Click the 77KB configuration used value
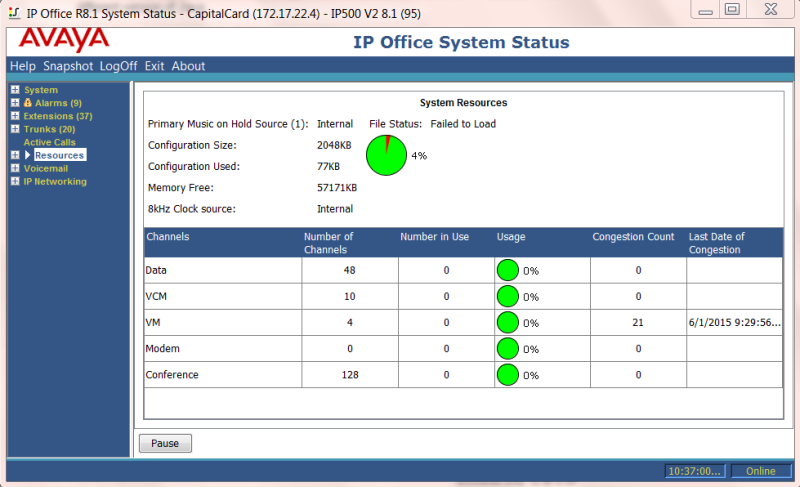 point(328,166)
